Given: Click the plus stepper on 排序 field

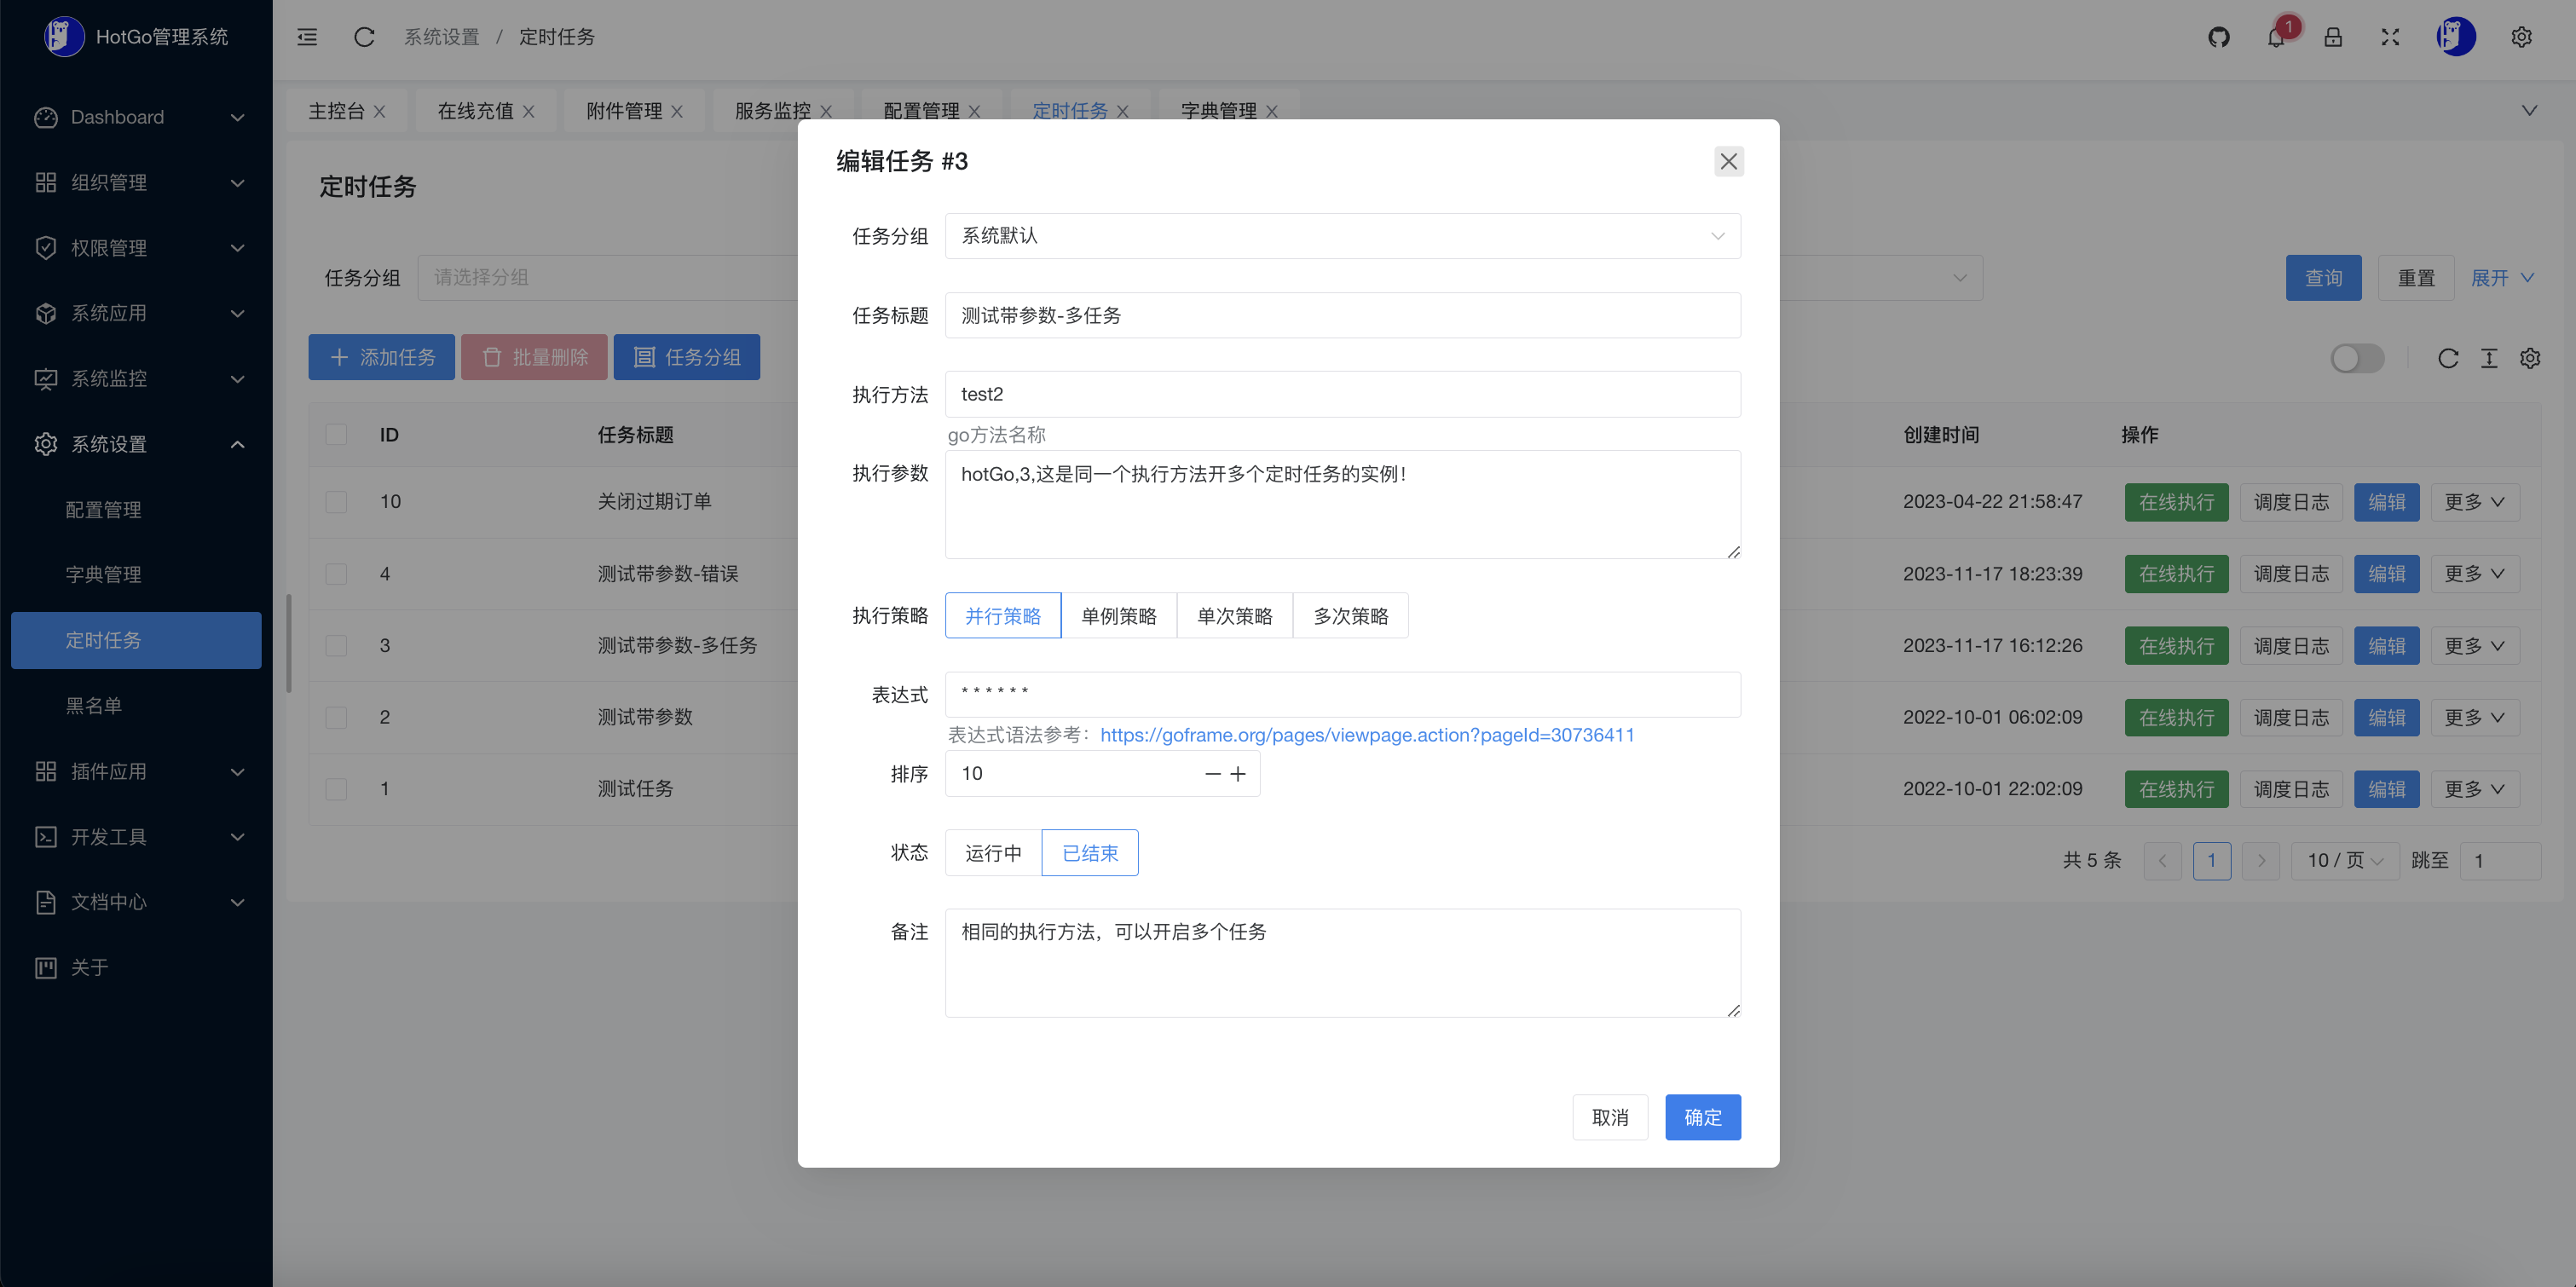Looking at the screenshot, I should (x=1238, y=774).
